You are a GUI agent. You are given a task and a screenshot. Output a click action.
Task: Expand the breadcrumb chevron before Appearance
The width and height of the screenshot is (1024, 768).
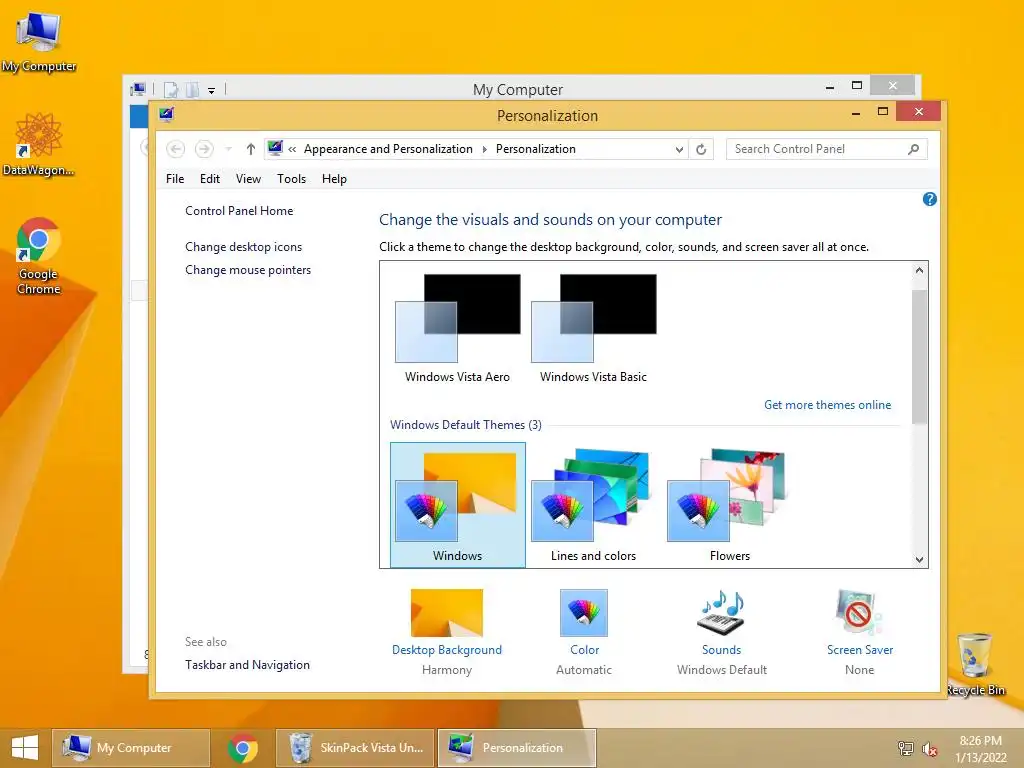(x=292, y=150)
